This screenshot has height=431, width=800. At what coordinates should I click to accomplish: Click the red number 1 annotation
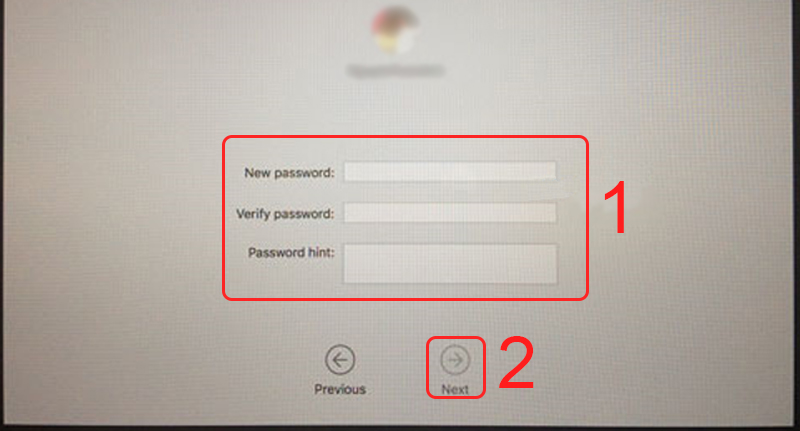pos(616,208)
